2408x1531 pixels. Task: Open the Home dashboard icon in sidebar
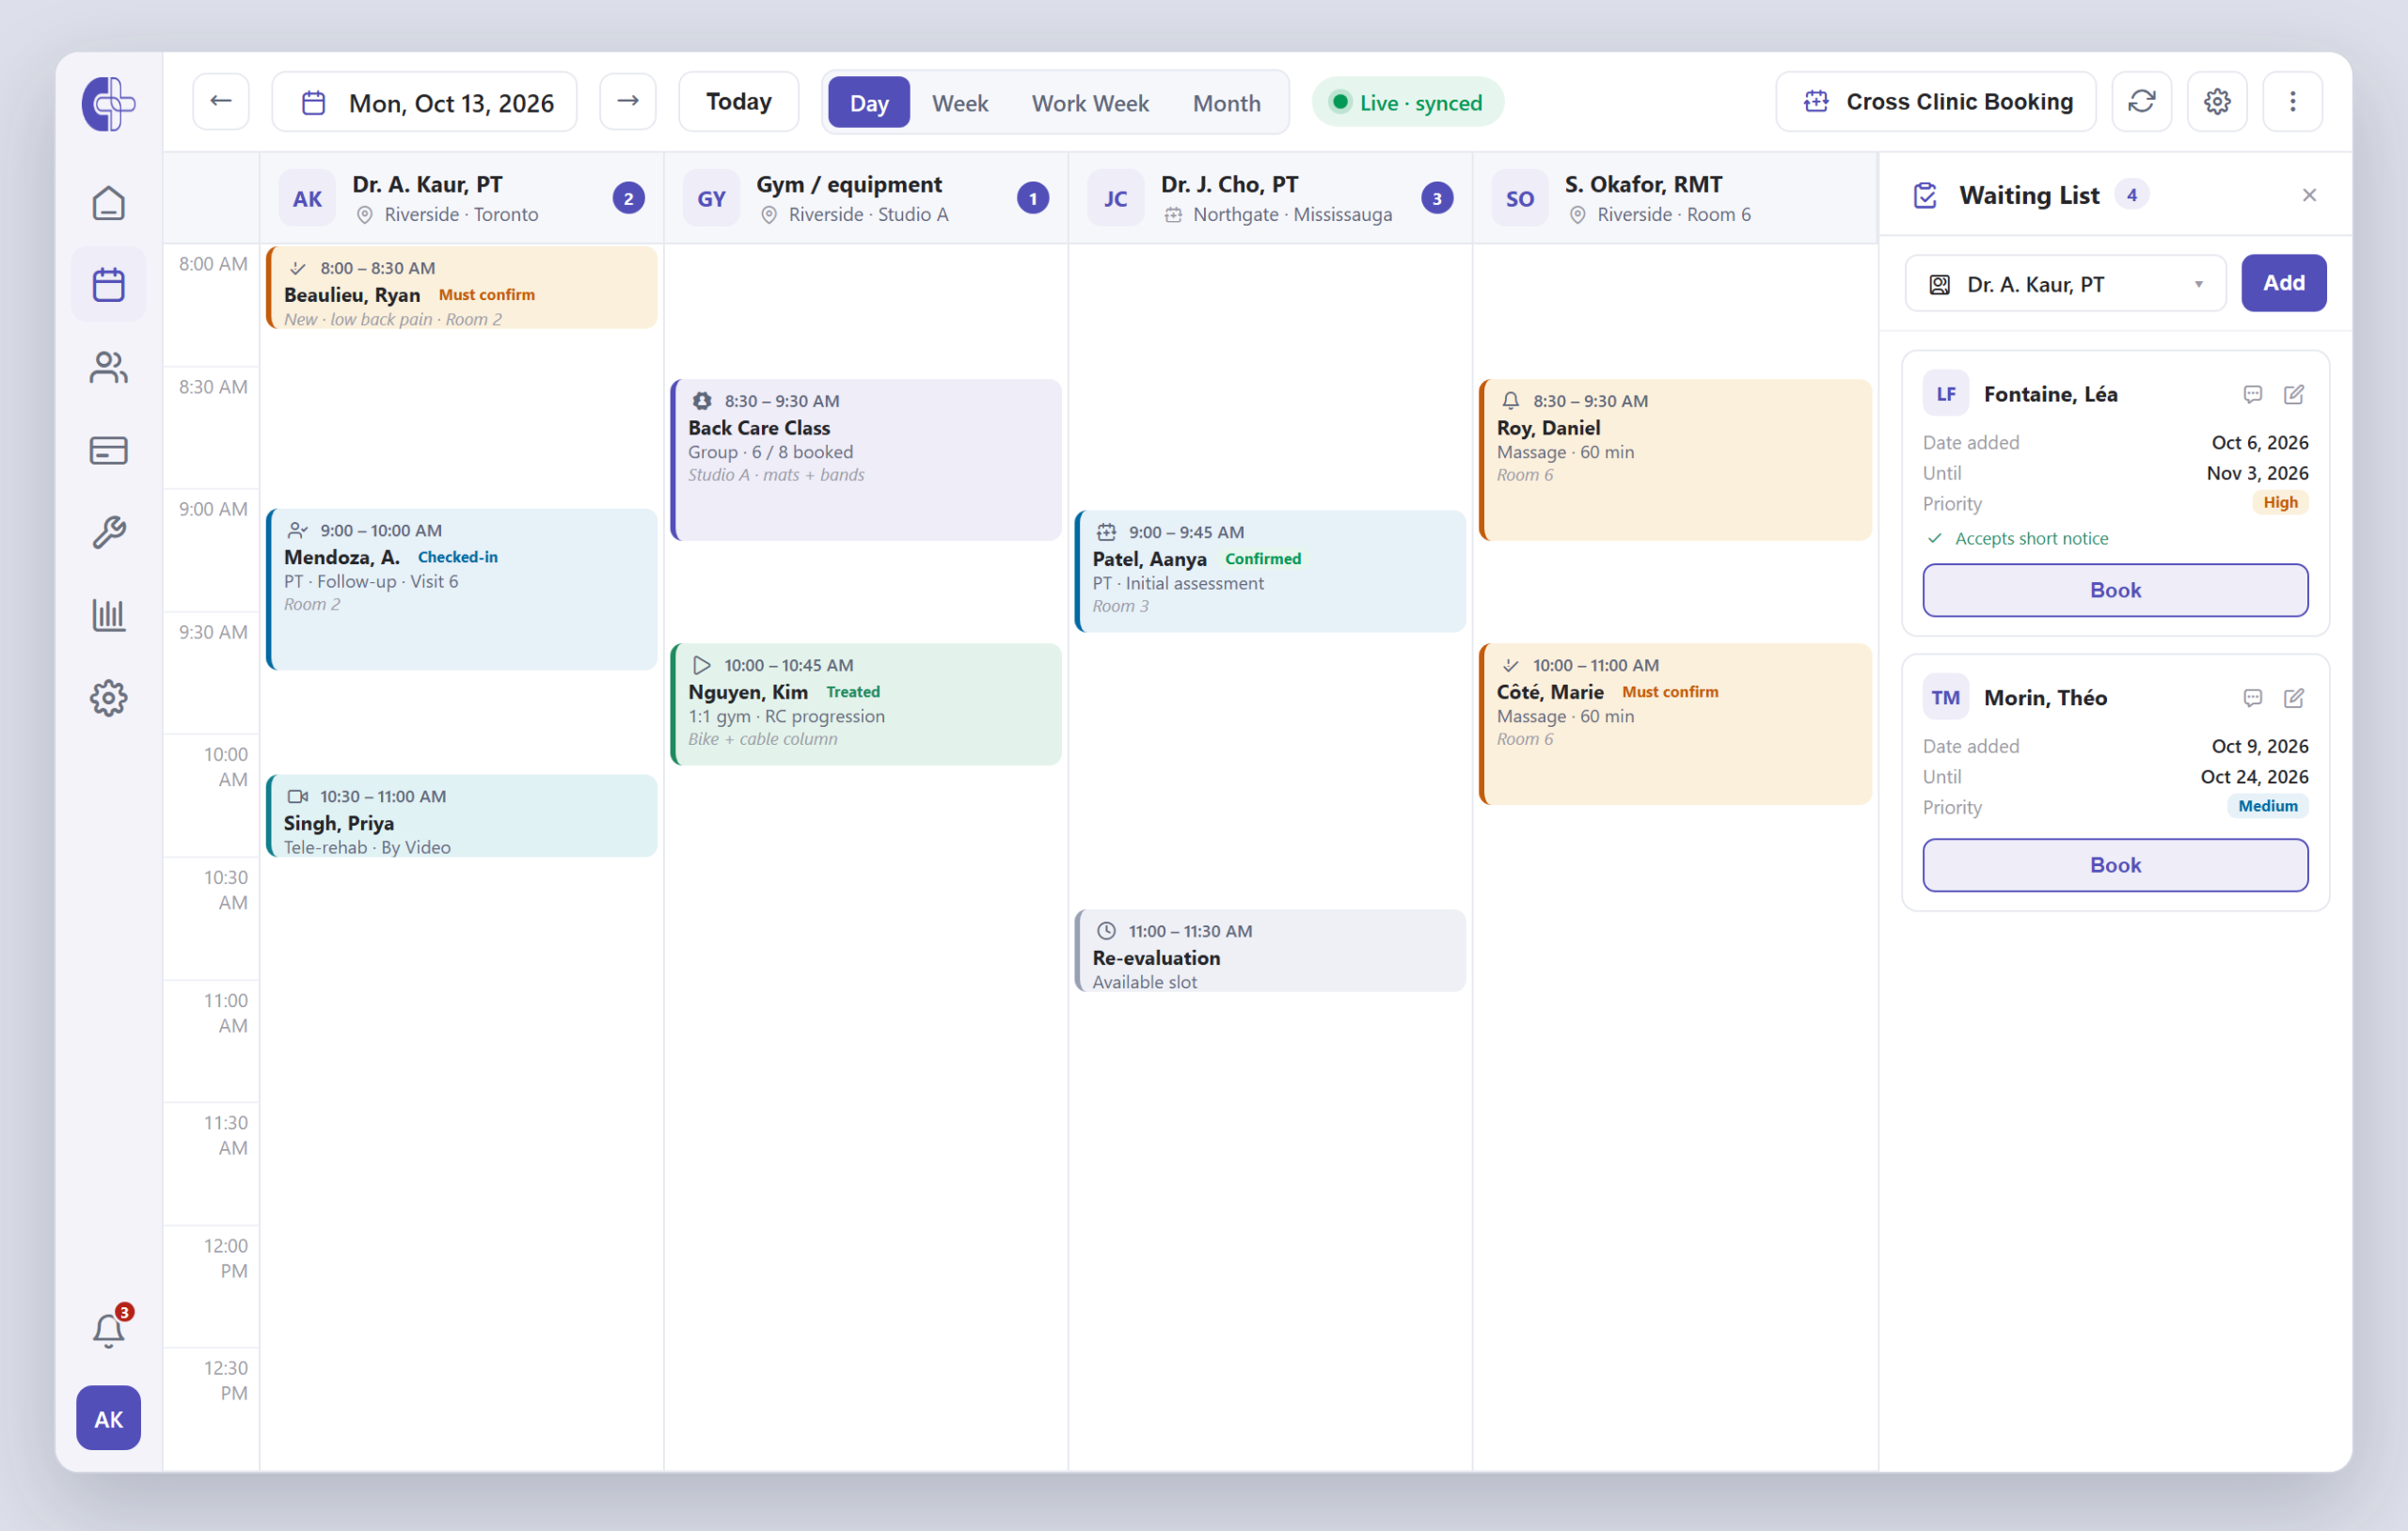tap(108, 203)
